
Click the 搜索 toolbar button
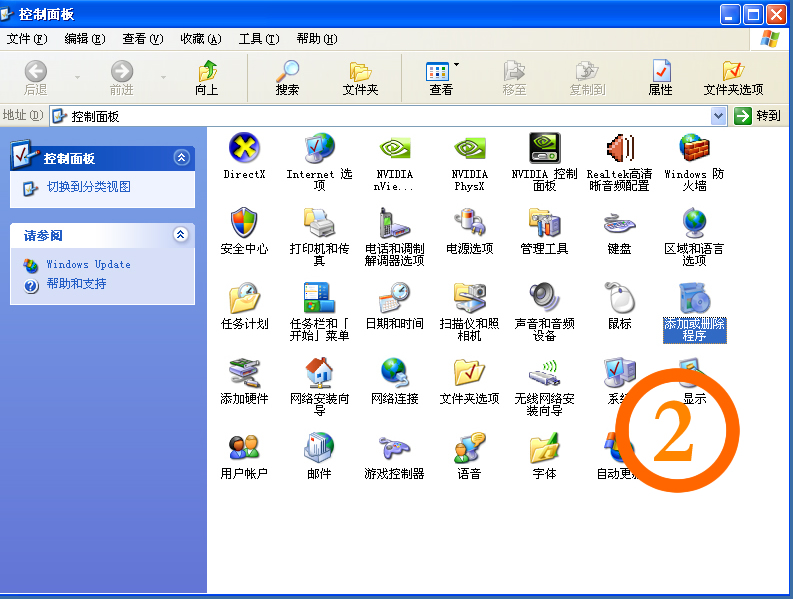pos(287,77)
